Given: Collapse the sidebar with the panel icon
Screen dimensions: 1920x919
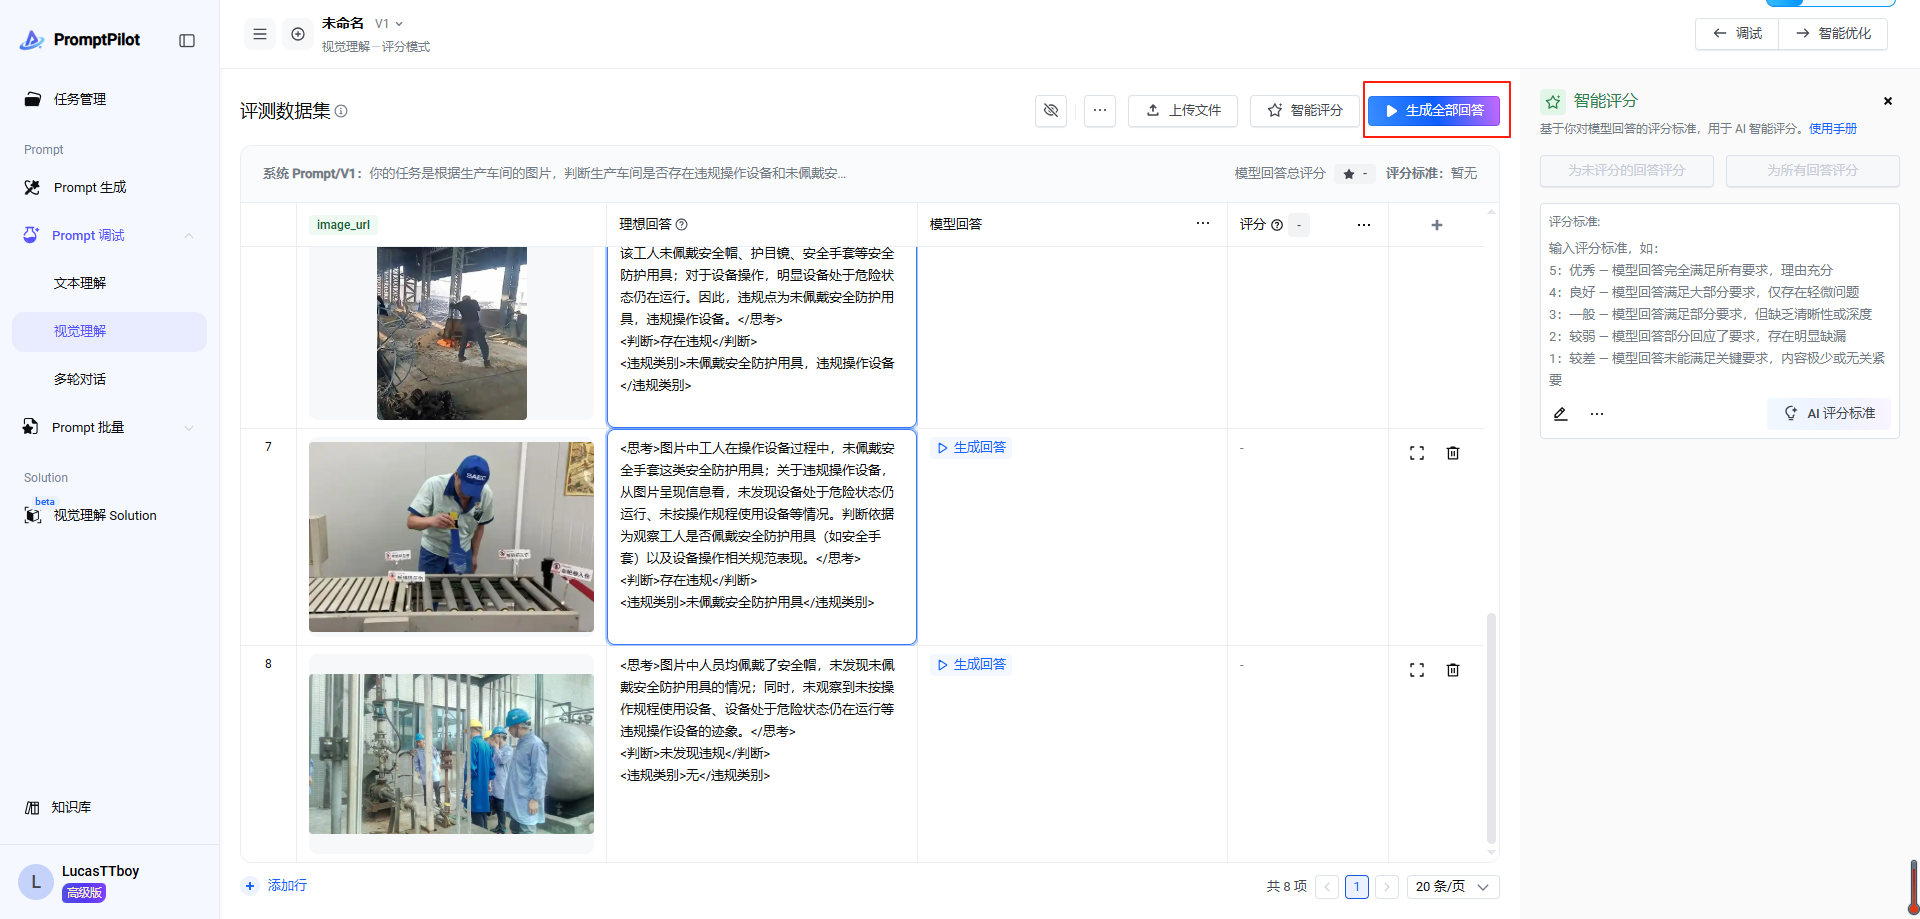Looking at the screenshot, I should point(187,41).
